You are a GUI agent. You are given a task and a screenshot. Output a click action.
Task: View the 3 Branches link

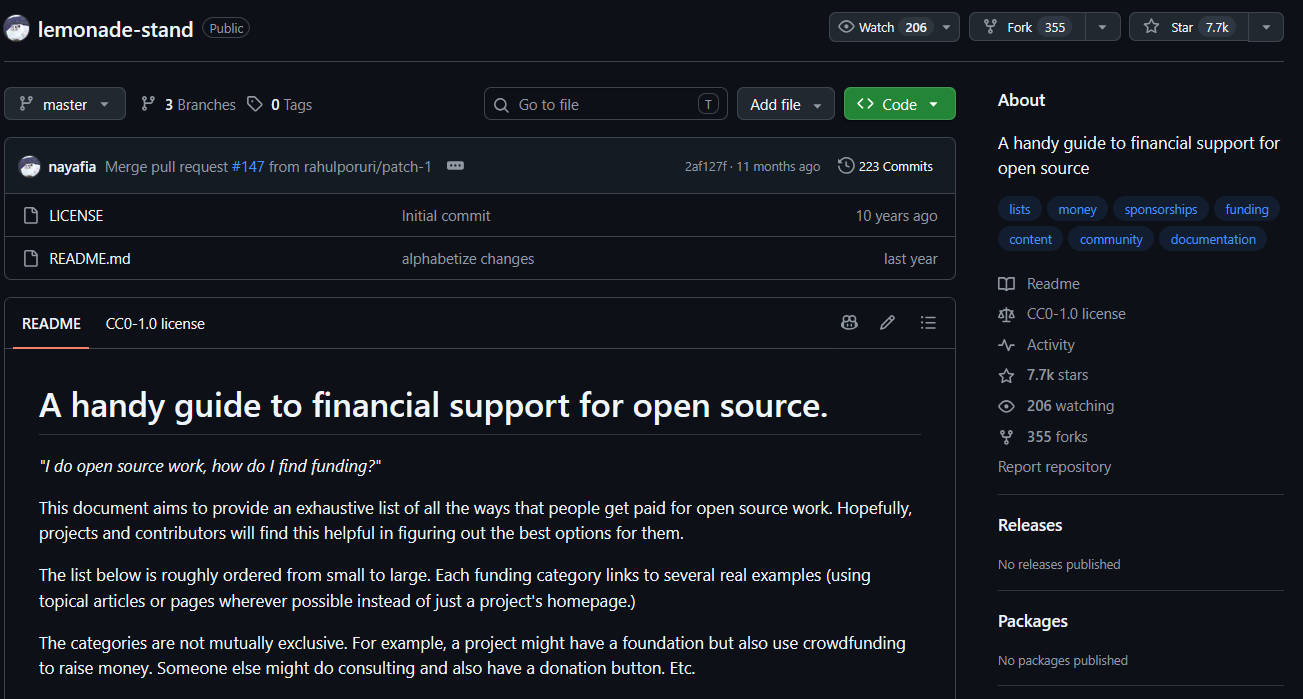click(x=188, y=104)
